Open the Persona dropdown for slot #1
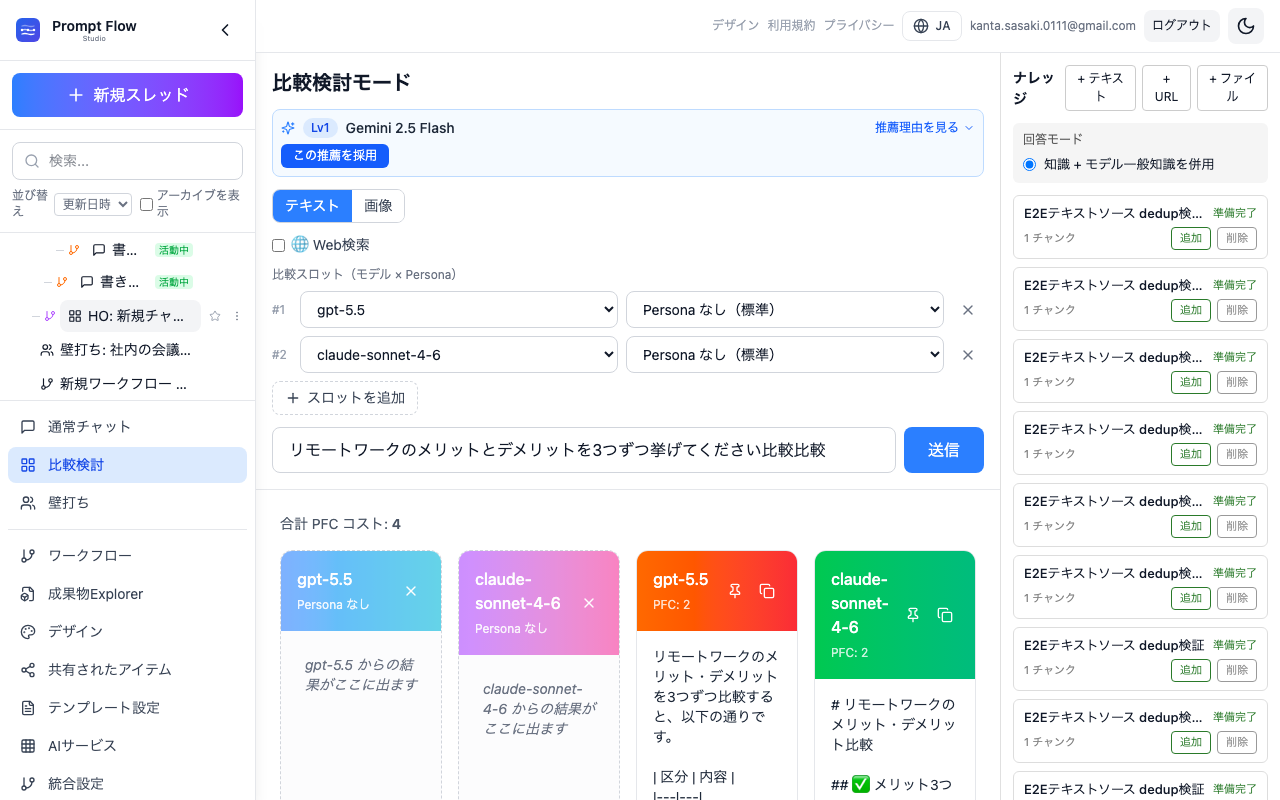The image size is (1280, 800). [x=785, y=310]
